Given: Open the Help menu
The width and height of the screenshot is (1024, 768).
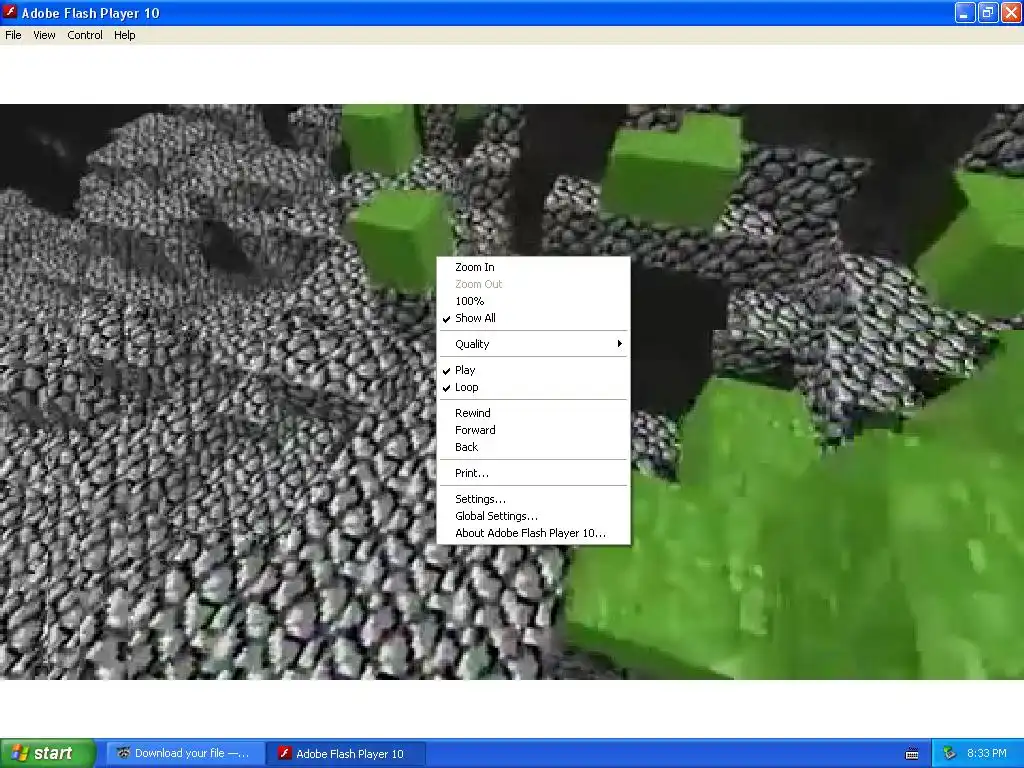Looking at the screenshot, I should pyautogui.click(x=125, y=35).
